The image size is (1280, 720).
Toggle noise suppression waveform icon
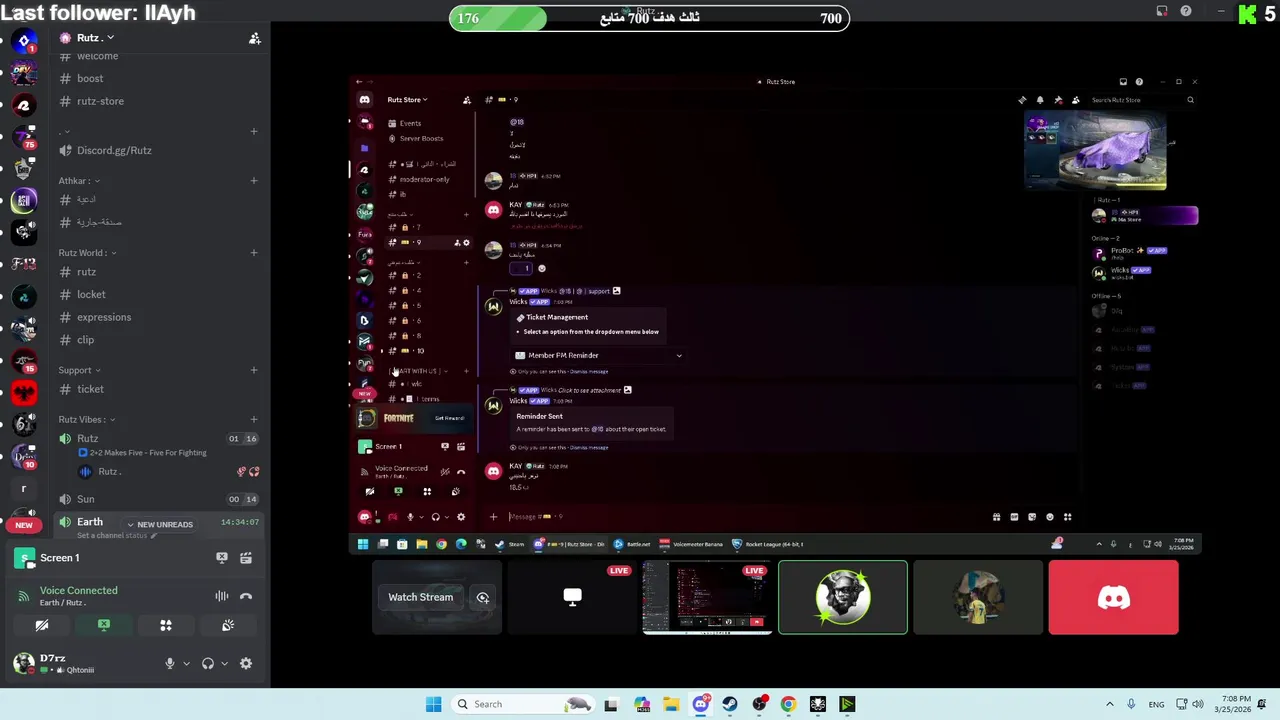[222, 596]
